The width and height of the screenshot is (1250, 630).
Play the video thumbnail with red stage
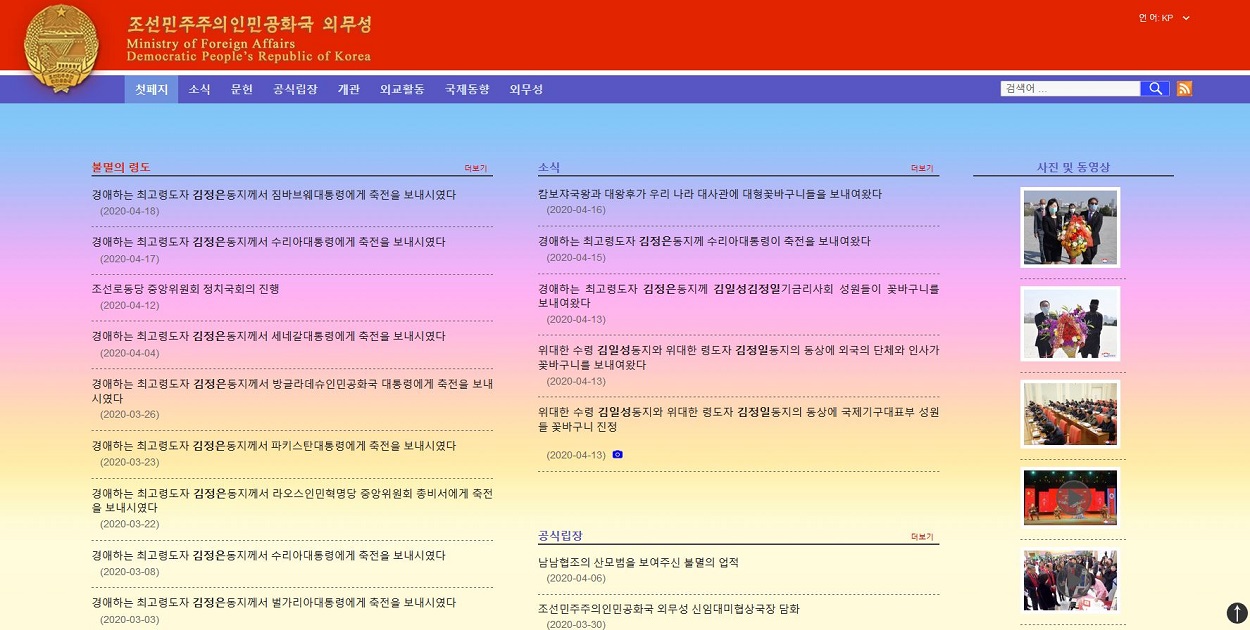coord(1070,497)
